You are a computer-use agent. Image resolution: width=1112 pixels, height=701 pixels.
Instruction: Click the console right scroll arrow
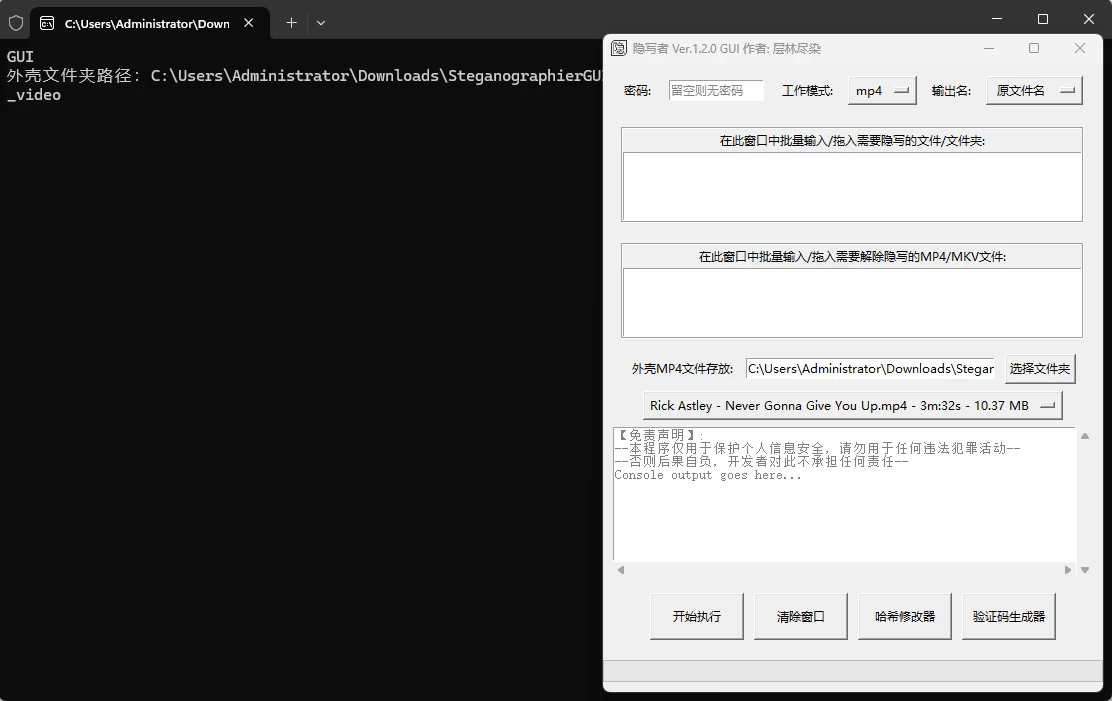click(1068, 569)
